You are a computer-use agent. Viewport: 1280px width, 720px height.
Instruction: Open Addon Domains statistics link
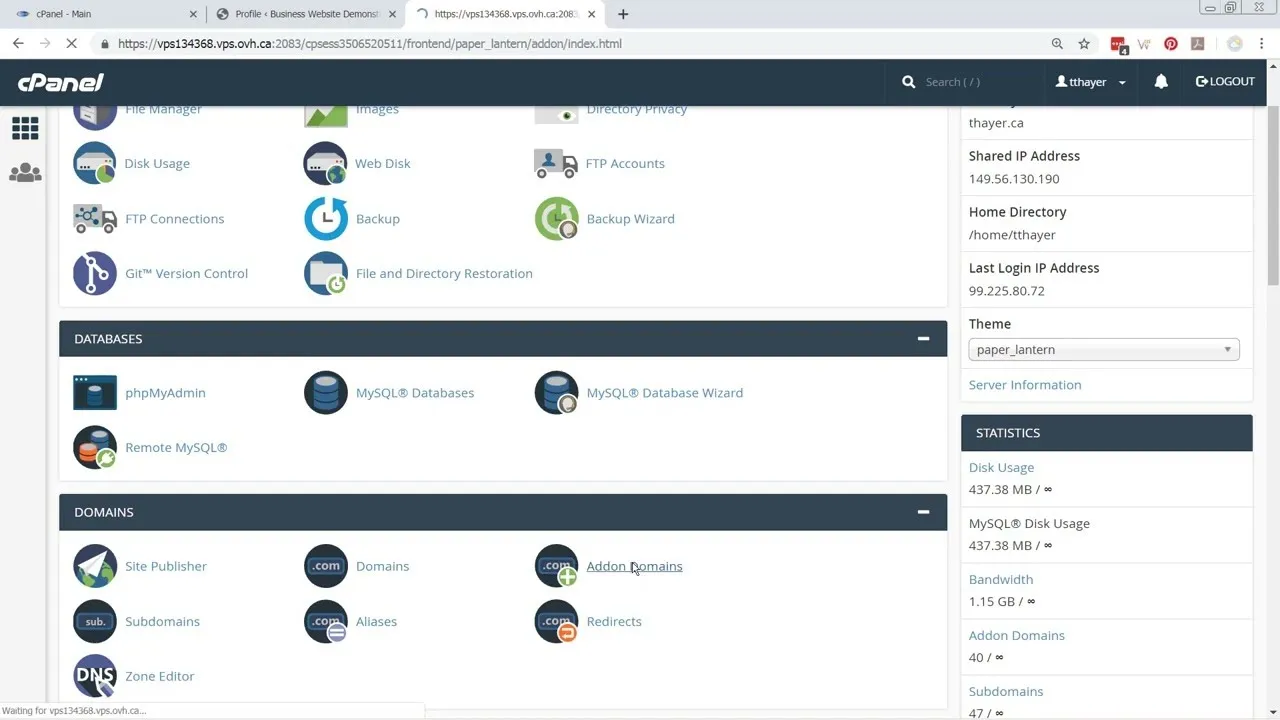click(1016, 635)
